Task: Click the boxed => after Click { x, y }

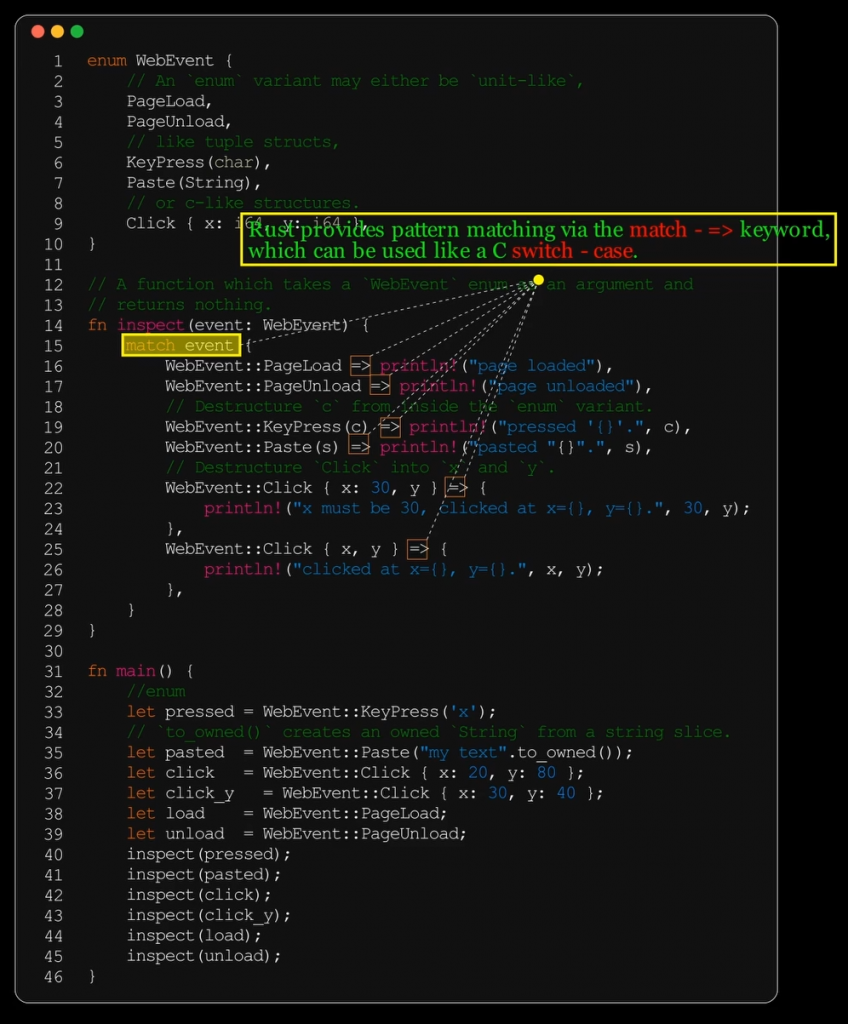Action: [x=417, y=549]
